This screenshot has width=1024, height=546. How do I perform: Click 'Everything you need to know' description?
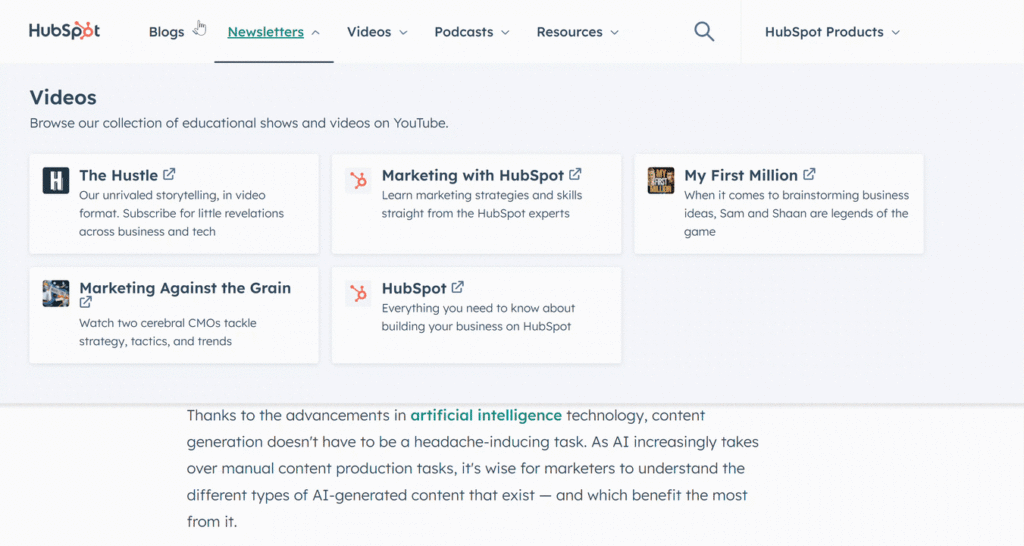478,317
